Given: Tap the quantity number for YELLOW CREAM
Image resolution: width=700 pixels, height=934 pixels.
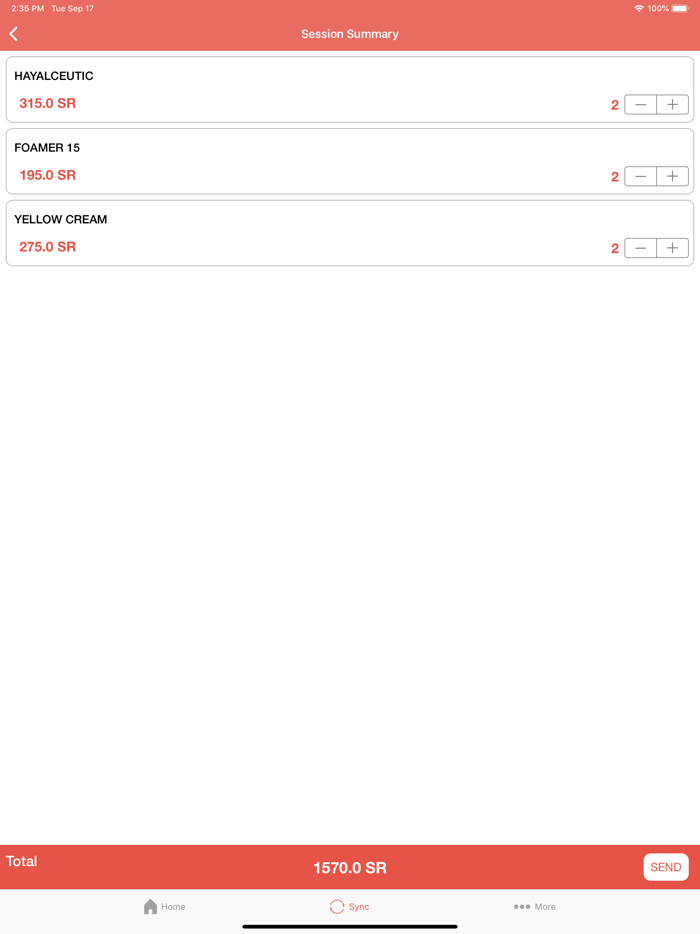Looking at the screenshot, I should pos(615,248).
